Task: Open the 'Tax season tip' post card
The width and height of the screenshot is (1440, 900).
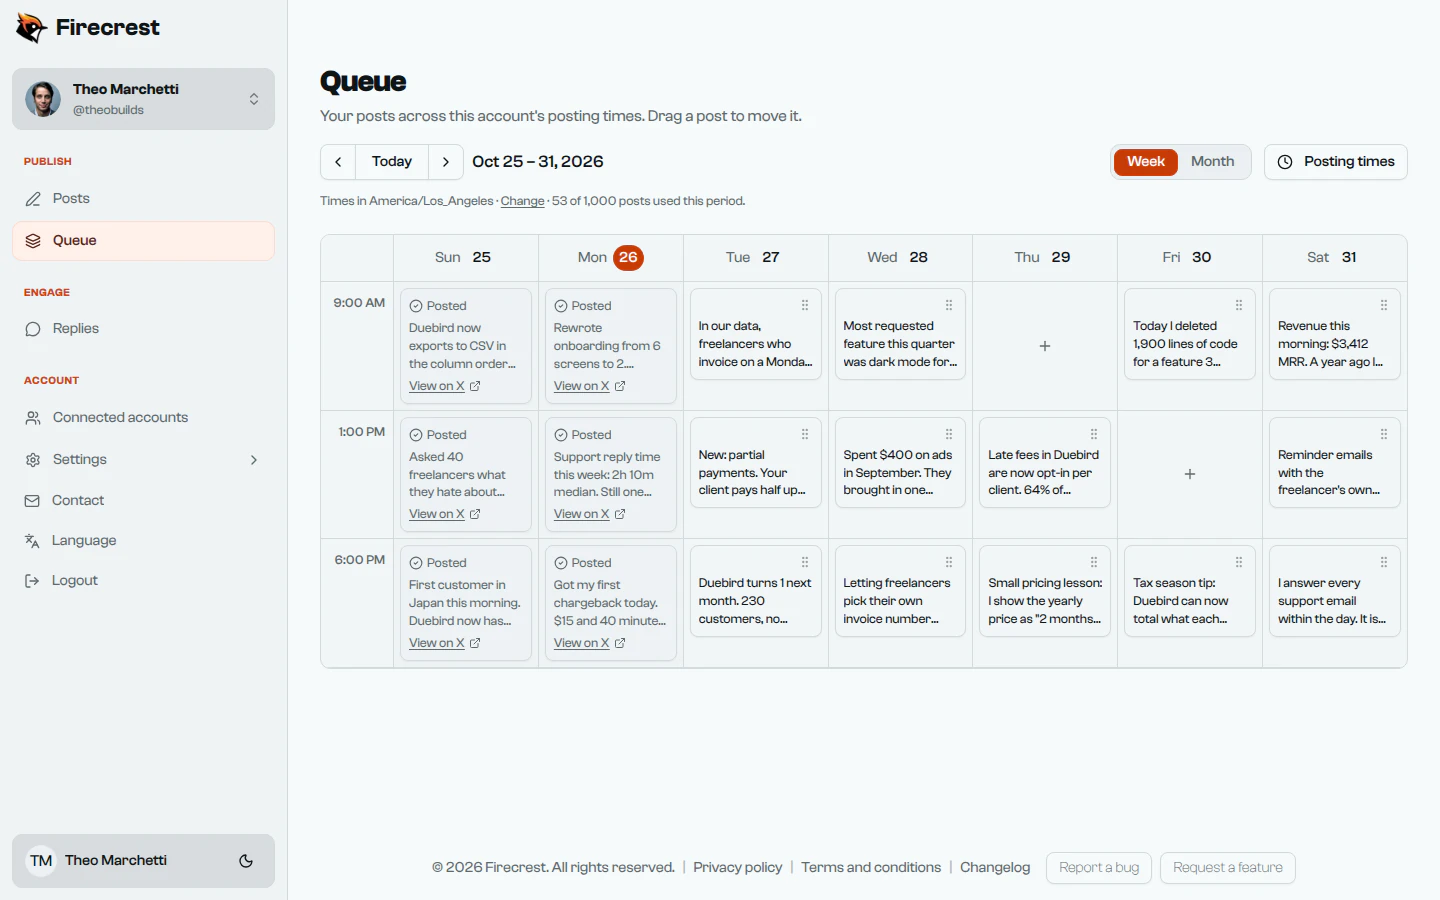Action: point(1190,591)
